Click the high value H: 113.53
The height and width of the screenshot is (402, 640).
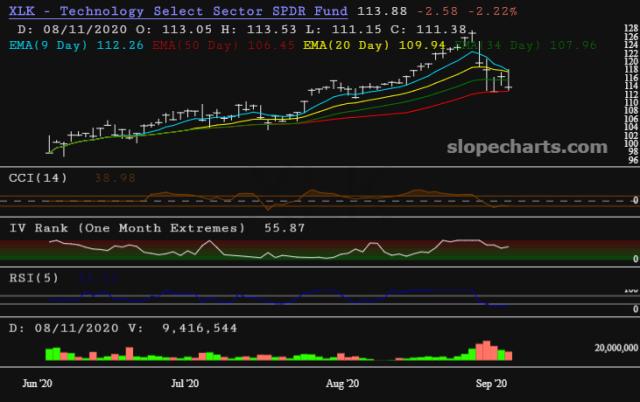[259, 29]
